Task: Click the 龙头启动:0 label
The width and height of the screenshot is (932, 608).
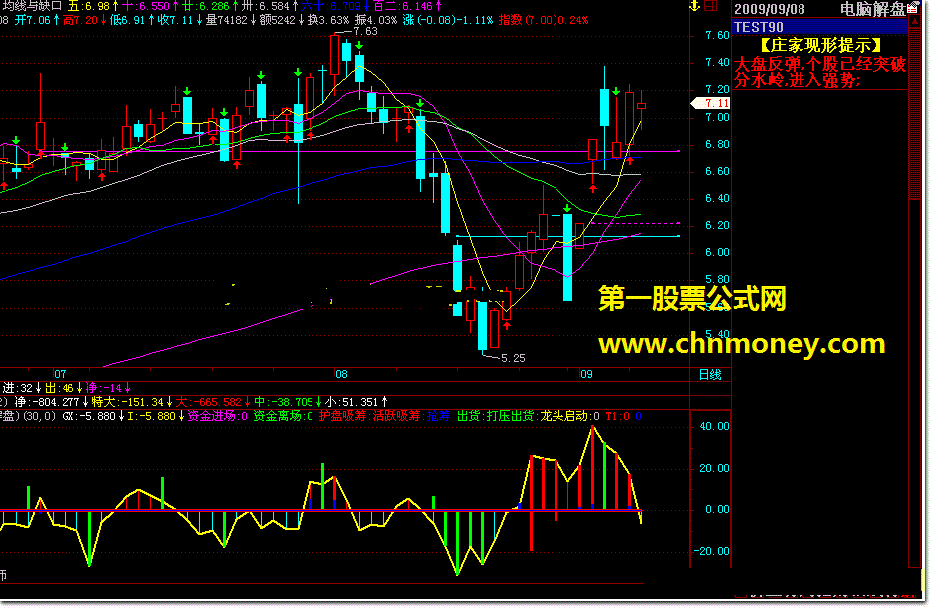Action: click(x=570, y=417)
